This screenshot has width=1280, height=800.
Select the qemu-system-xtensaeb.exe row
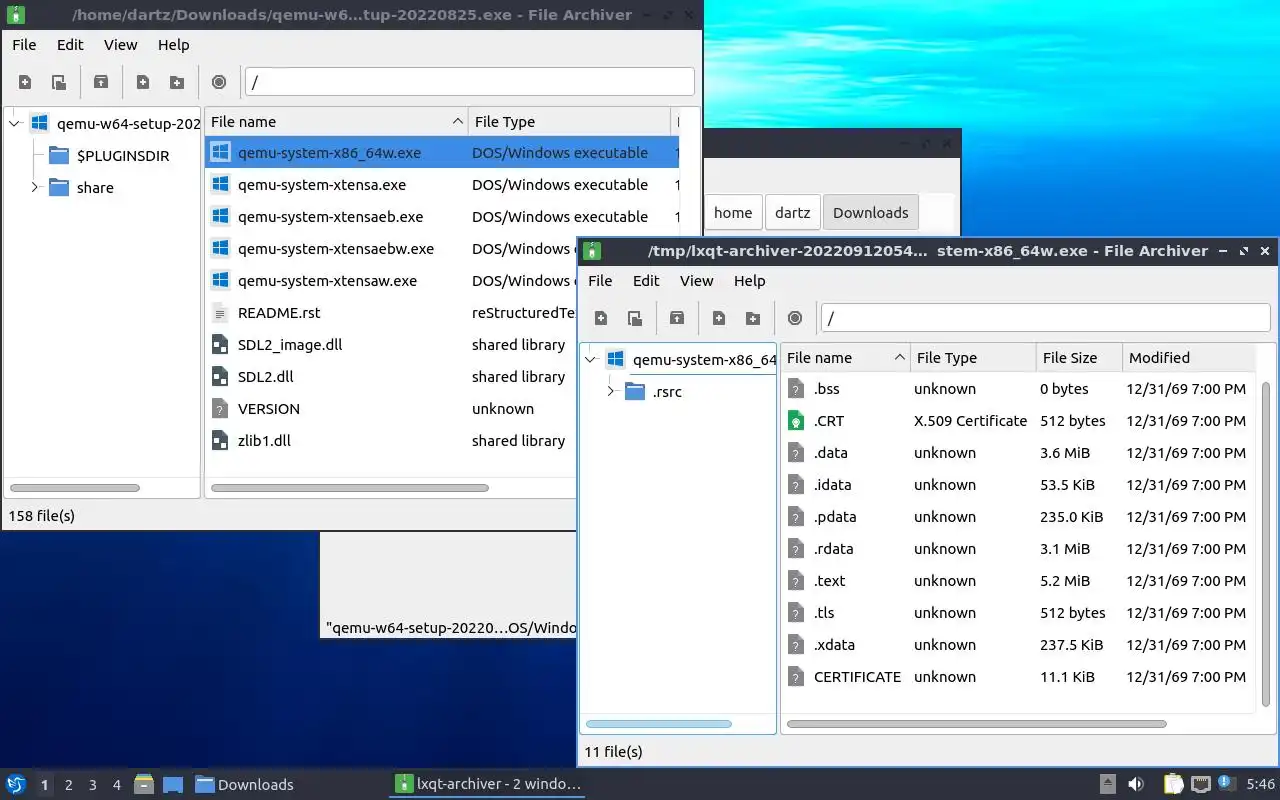(x=441, y=217)
